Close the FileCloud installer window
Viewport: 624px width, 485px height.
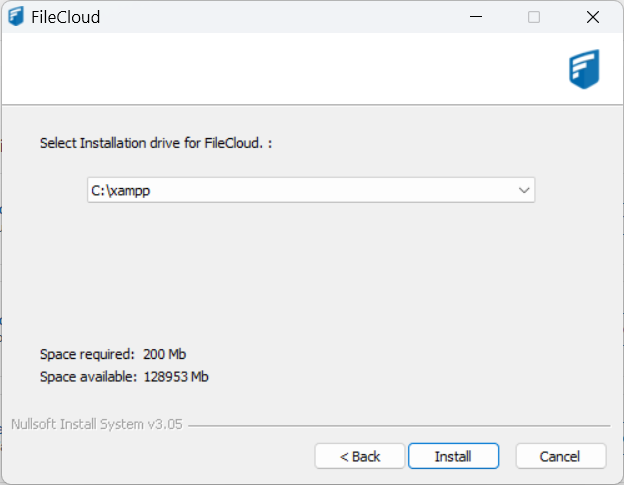pyautogui.click(x=592, y=17)
